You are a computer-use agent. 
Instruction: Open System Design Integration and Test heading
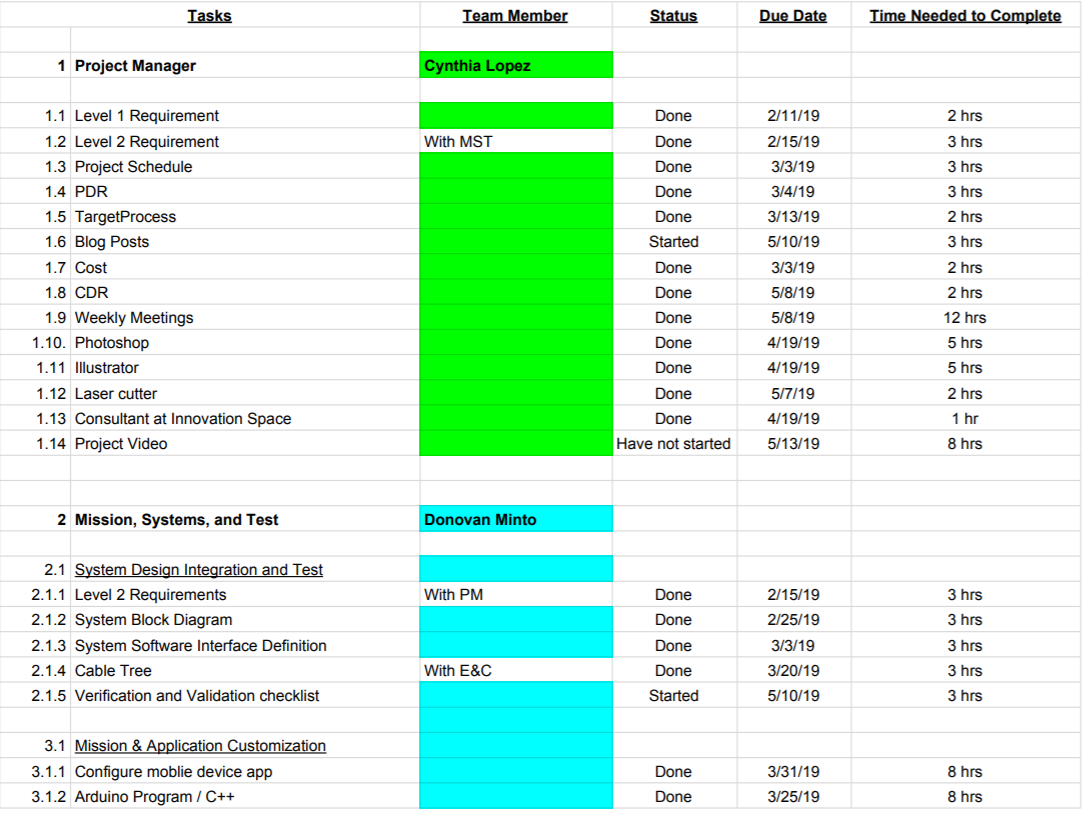(x=198, y=570)
